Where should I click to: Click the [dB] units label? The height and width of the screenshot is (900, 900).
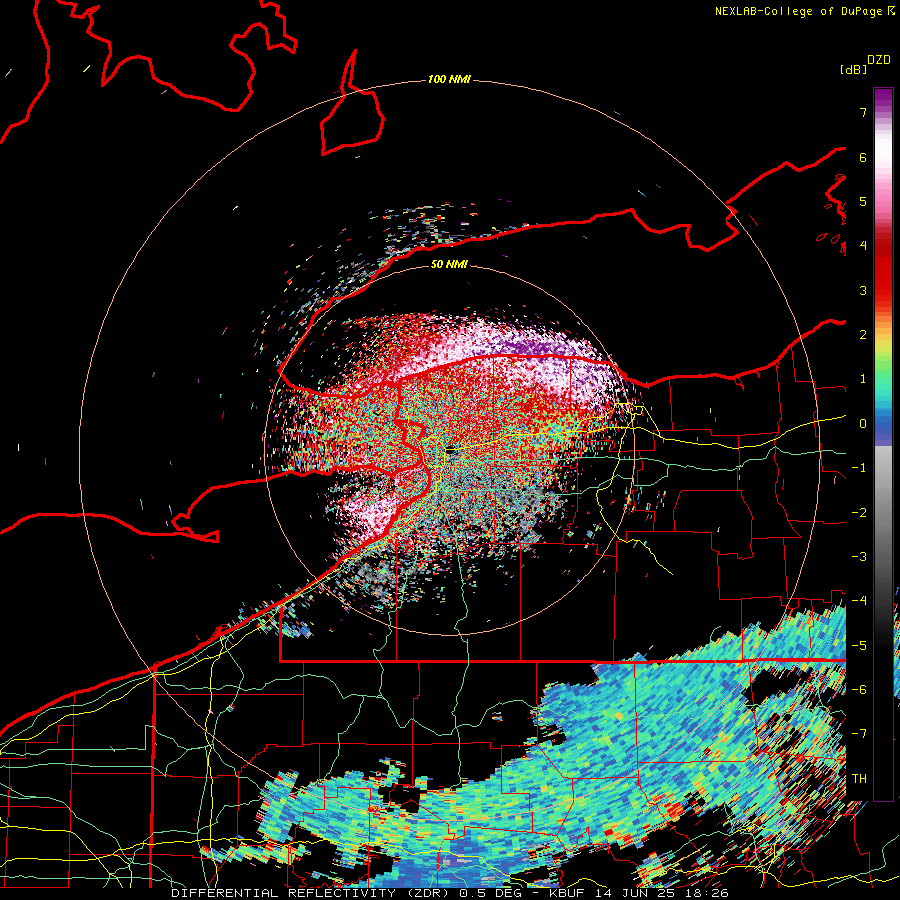[853, 69]
